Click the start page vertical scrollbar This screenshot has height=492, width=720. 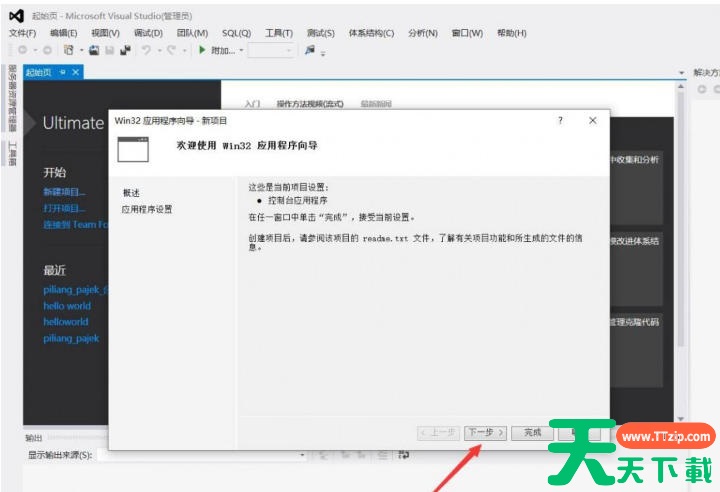(681, 218)
